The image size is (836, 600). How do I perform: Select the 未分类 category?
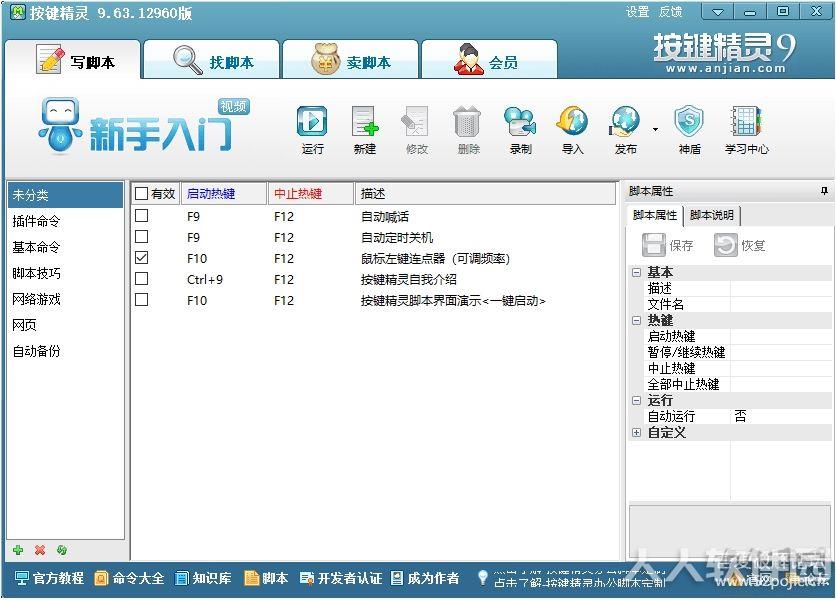(x=65, y=195)
